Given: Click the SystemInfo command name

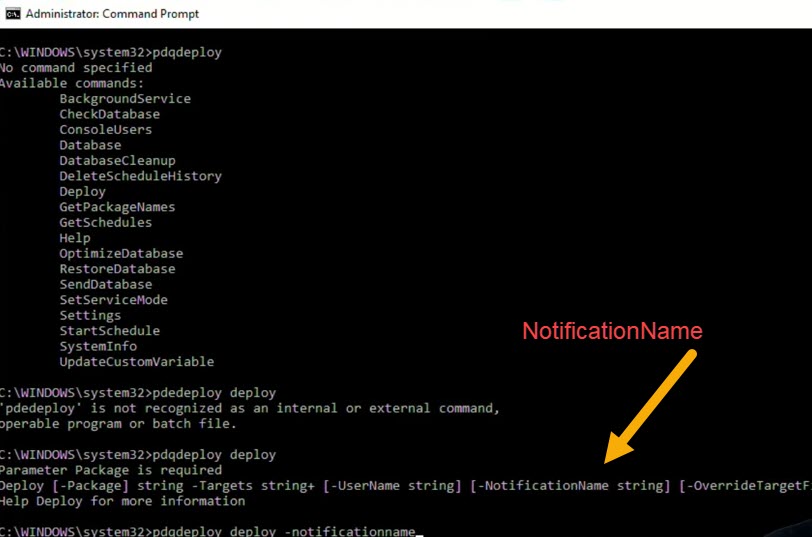Looking at the screenshot, I should (98, 346).
